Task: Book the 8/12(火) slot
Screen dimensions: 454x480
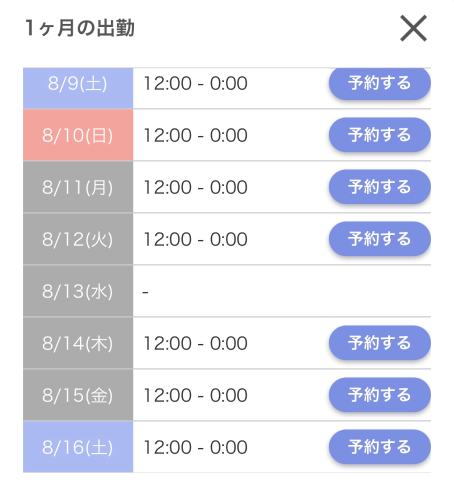Action: [x=380, y=239]
